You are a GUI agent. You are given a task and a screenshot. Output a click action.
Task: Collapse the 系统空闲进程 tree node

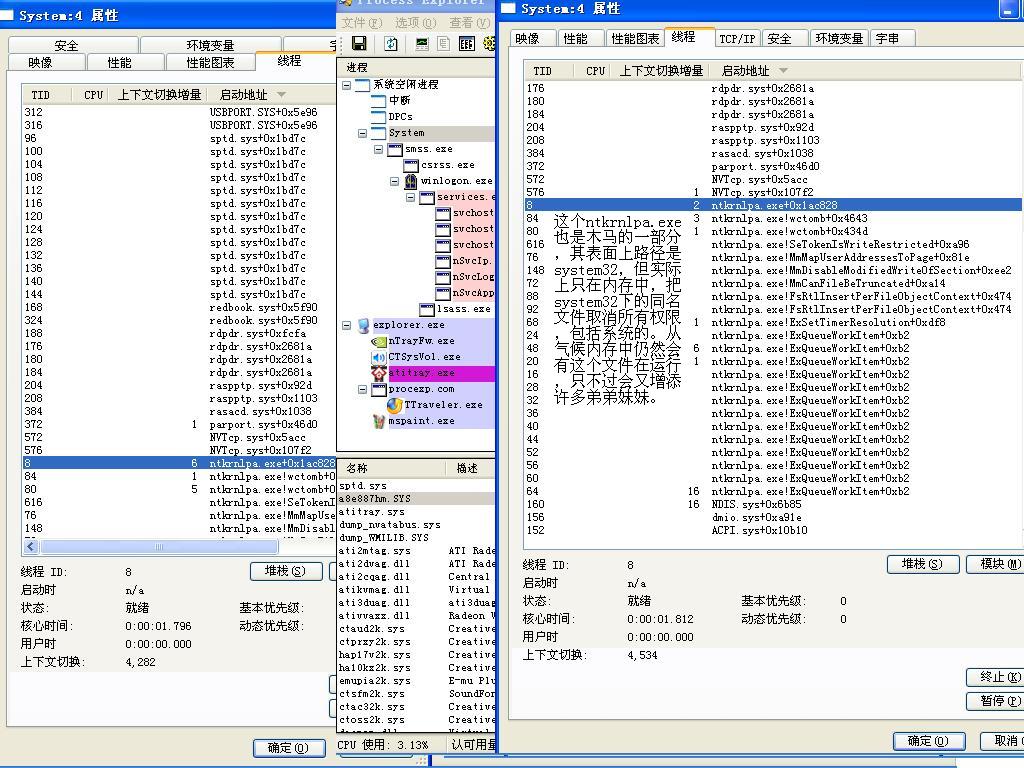pos(347,85)
